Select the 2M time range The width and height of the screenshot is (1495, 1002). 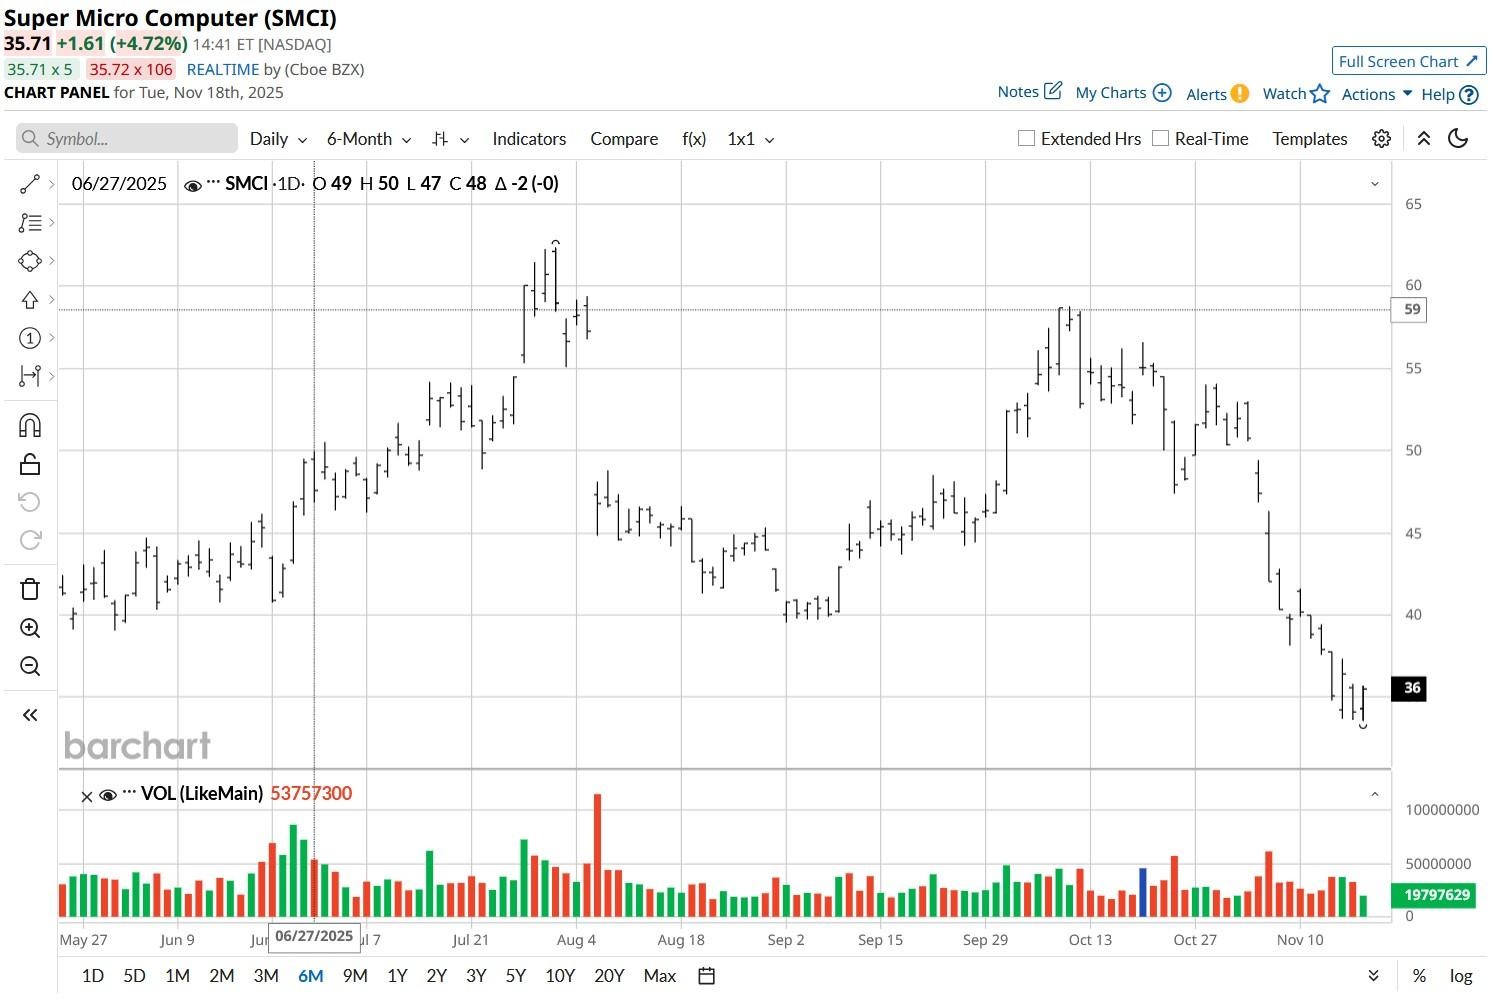click(221, 976)
